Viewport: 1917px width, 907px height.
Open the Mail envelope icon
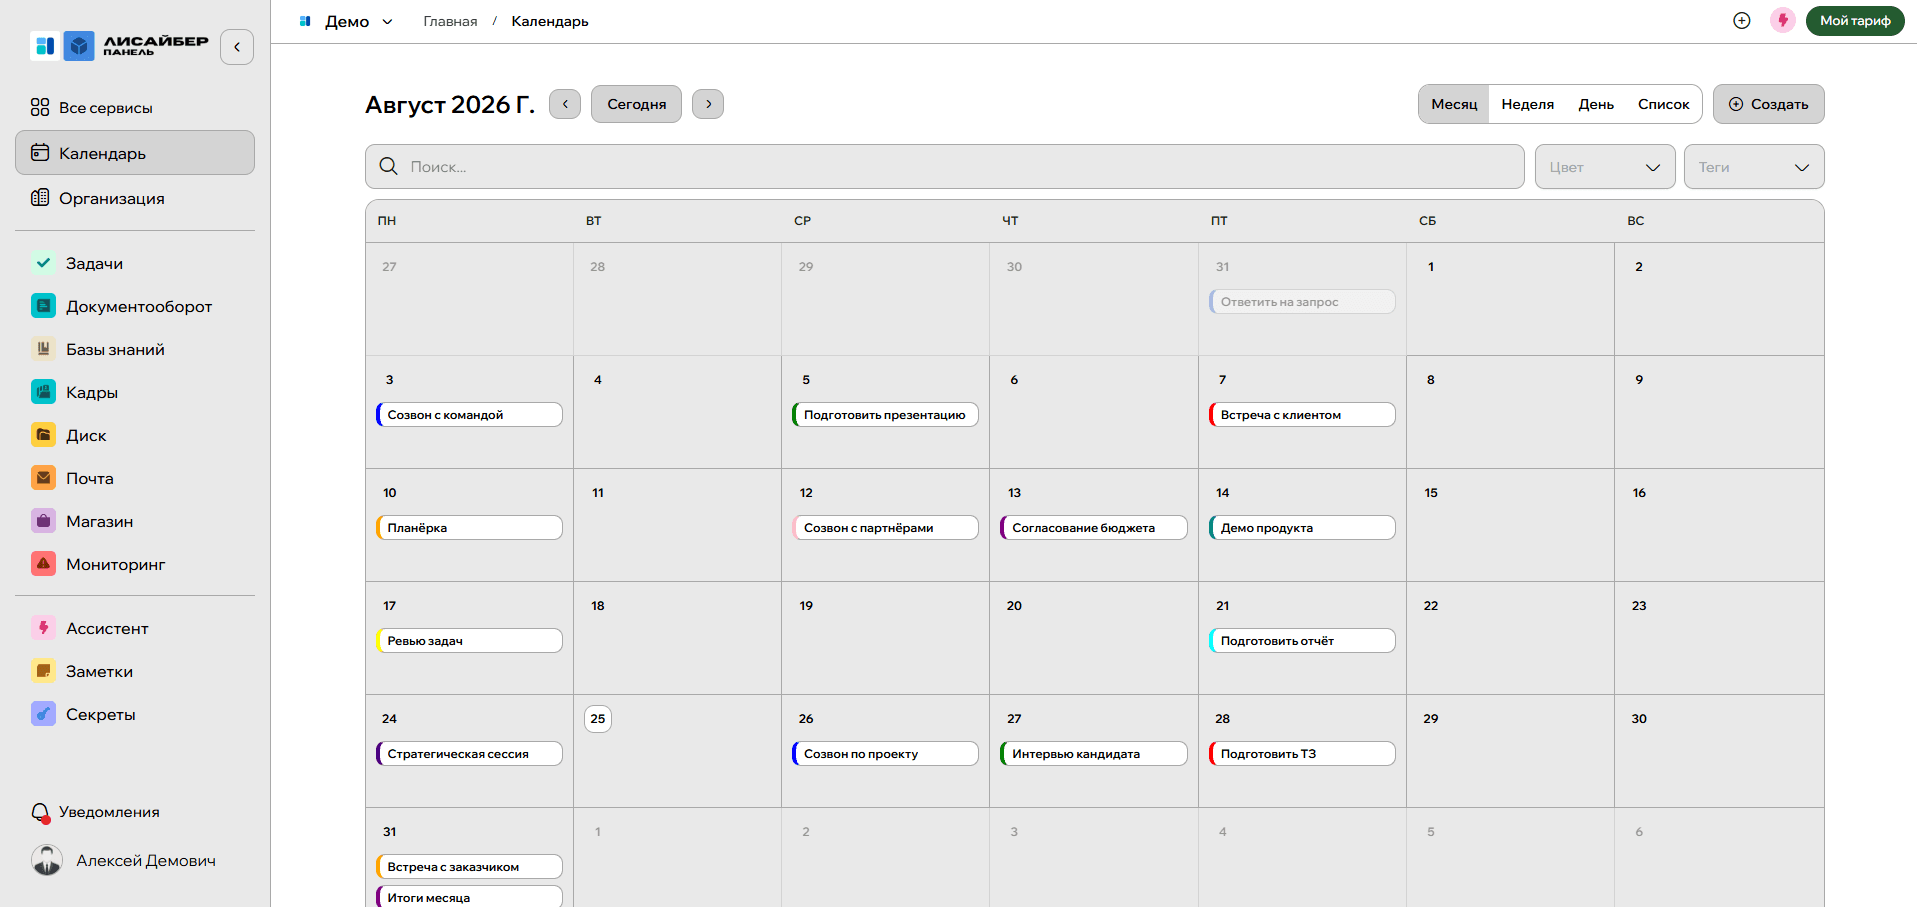click(43, 478)
